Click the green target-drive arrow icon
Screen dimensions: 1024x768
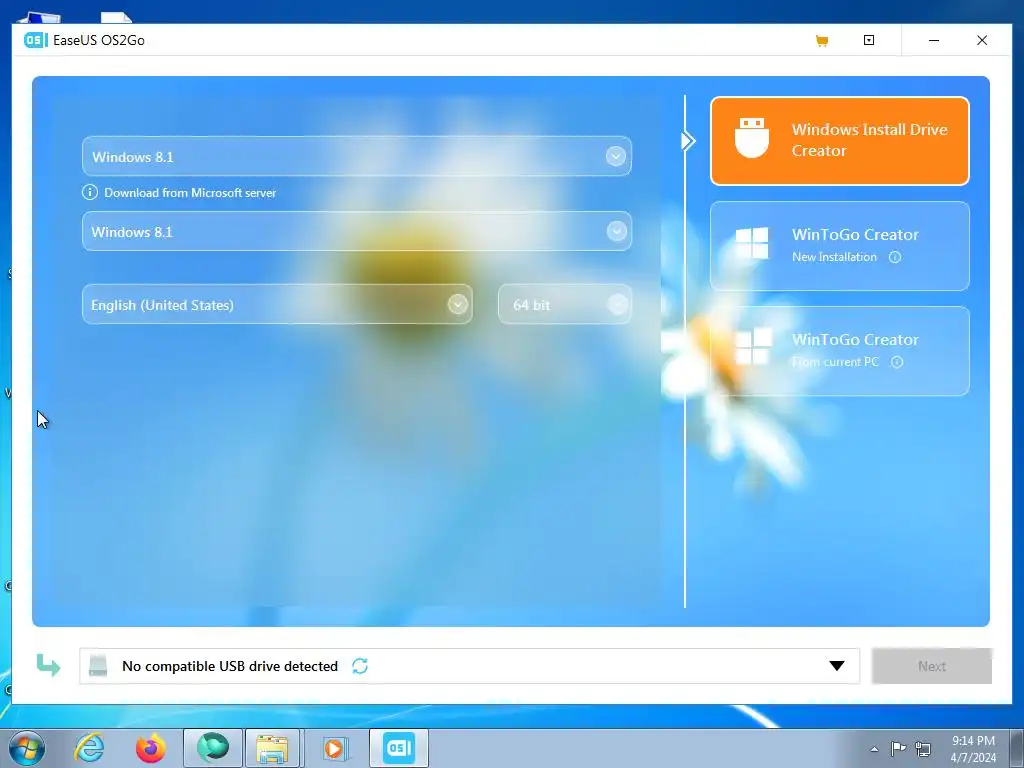[48, 665]
